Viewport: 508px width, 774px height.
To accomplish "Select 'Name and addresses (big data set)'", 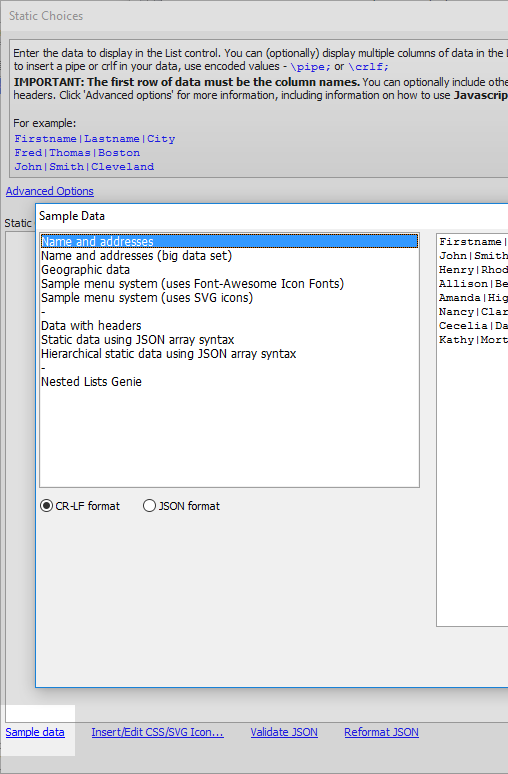I will [x=229, y=256].
